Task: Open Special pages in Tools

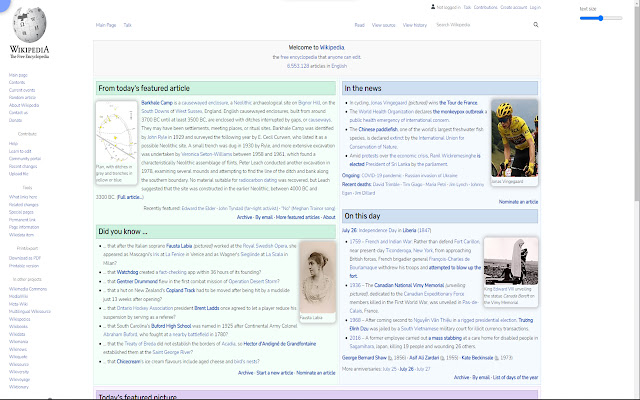Action: coord(21,212)
